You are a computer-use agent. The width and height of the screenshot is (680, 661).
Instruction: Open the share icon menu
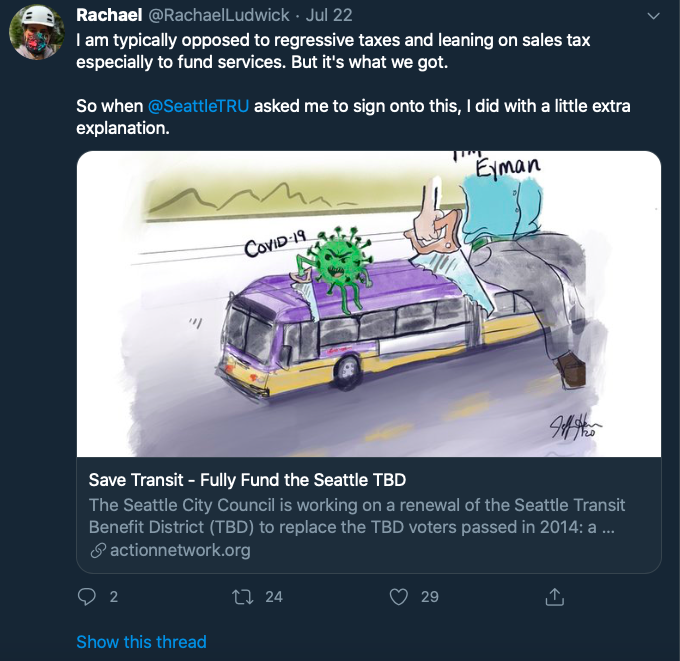[x=553, y=597]
